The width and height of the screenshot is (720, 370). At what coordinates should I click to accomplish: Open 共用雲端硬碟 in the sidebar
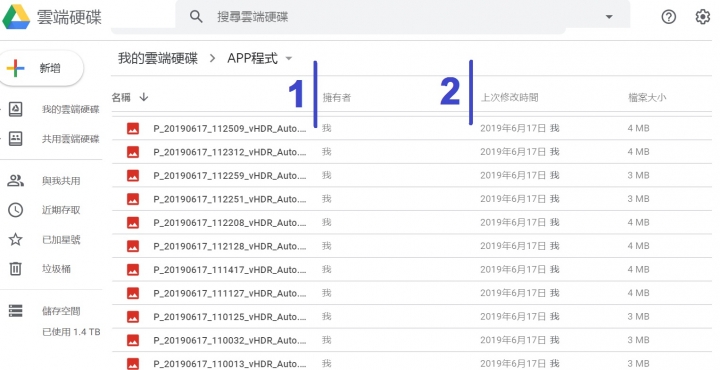click(71, 139)
